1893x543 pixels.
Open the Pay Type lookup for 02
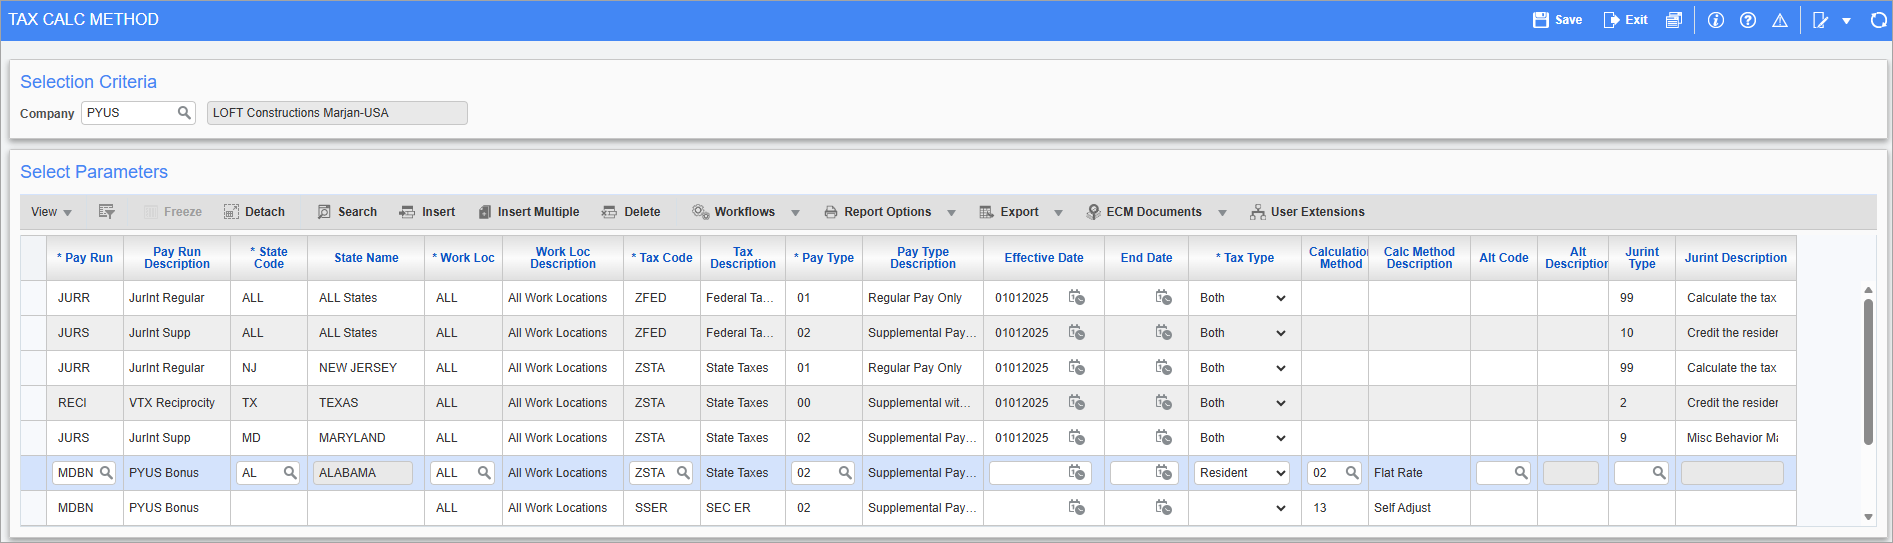point(845,473)
